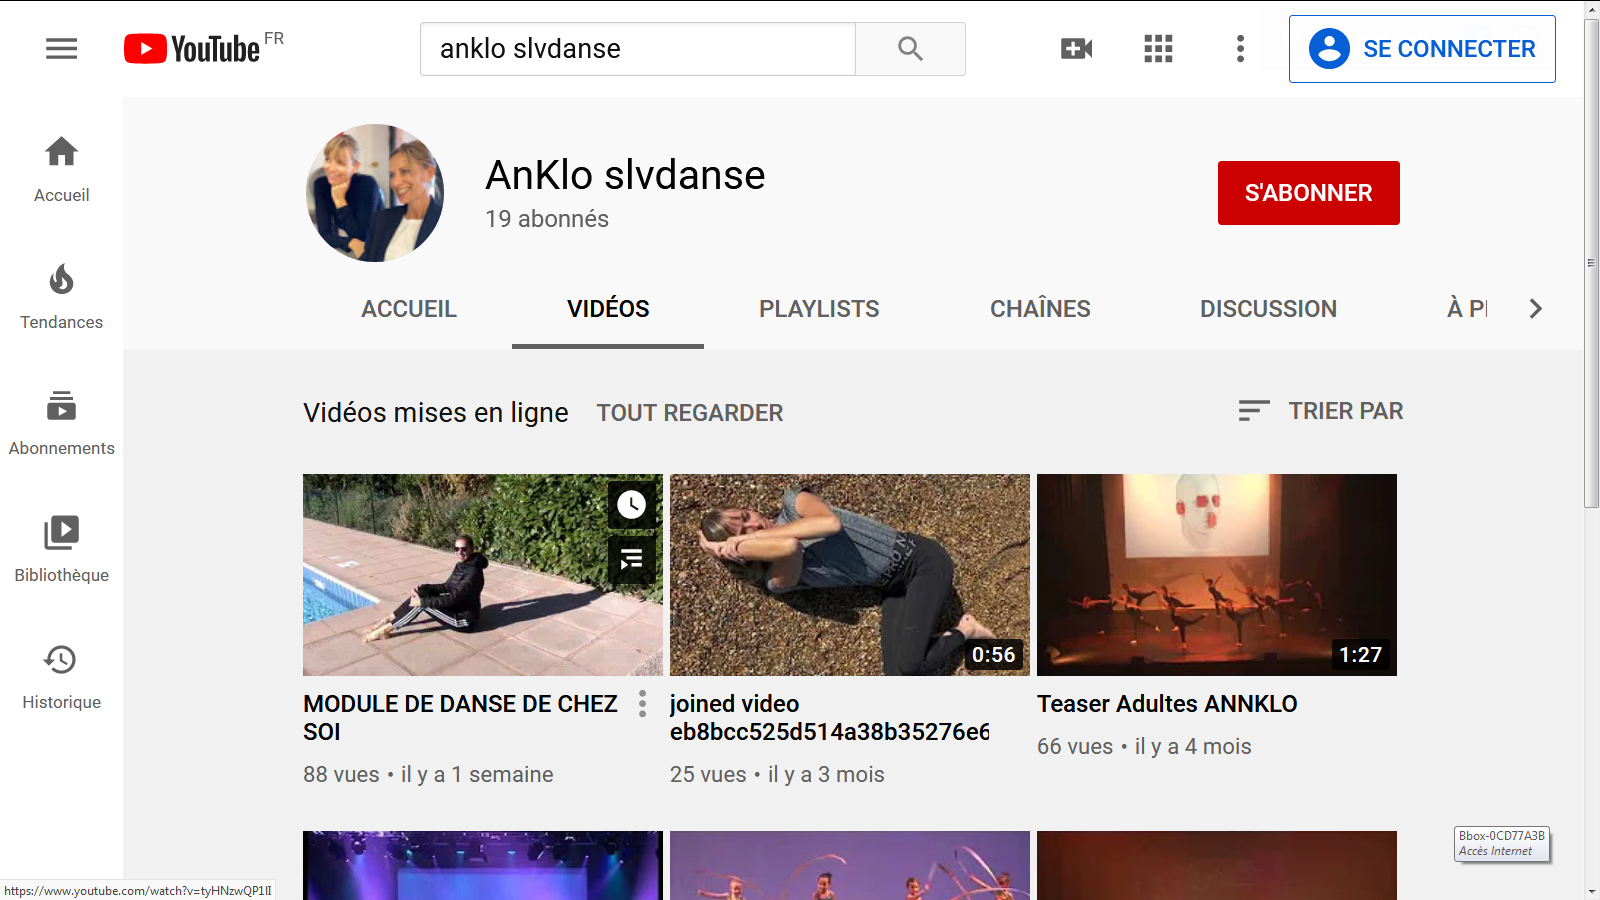Click the Watch Later clock overlay

click(x=631, y=505)
